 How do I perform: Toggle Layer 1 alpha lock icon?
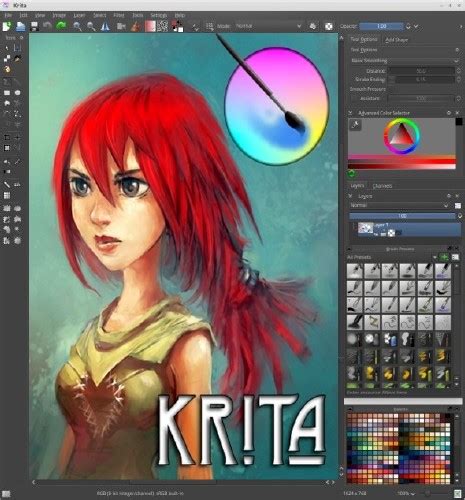point(391,233)
